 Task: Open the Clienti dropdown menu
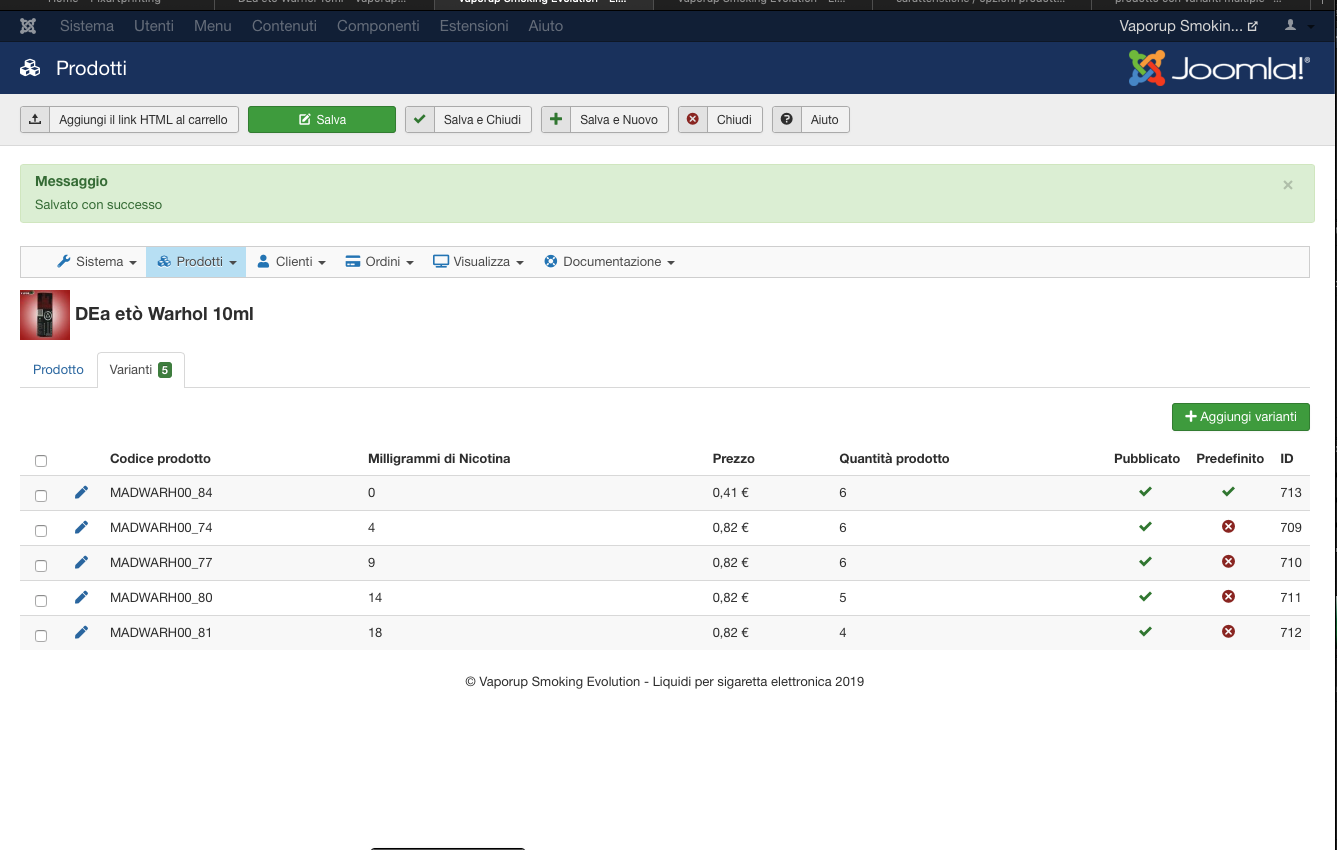tap(292, 262)
